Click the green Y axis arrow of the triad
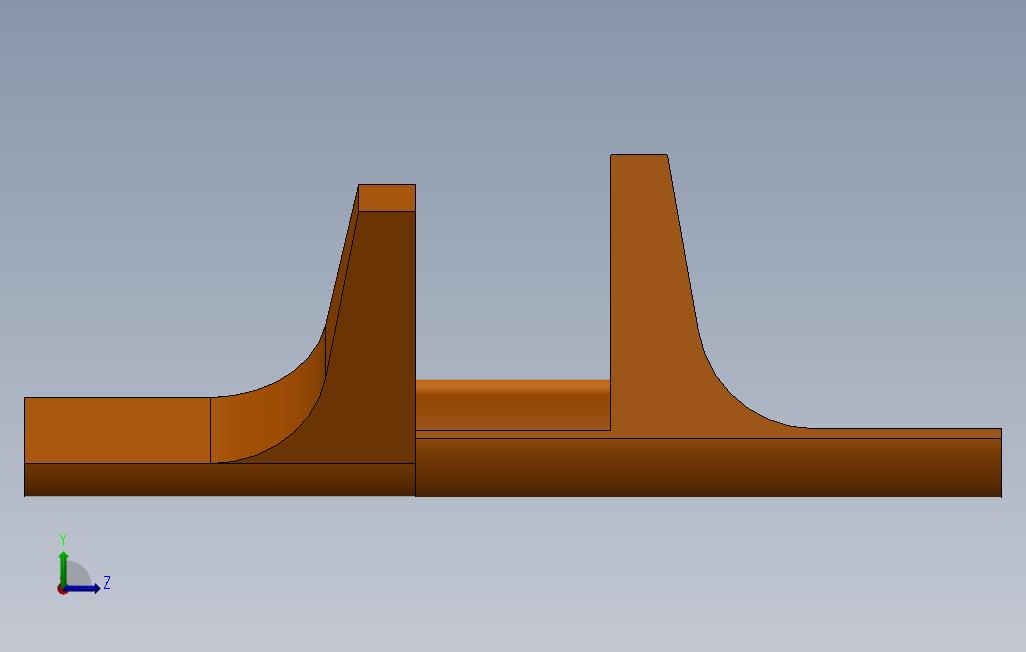The width and height of the screenshot is (1026, 652). (63, 568)
